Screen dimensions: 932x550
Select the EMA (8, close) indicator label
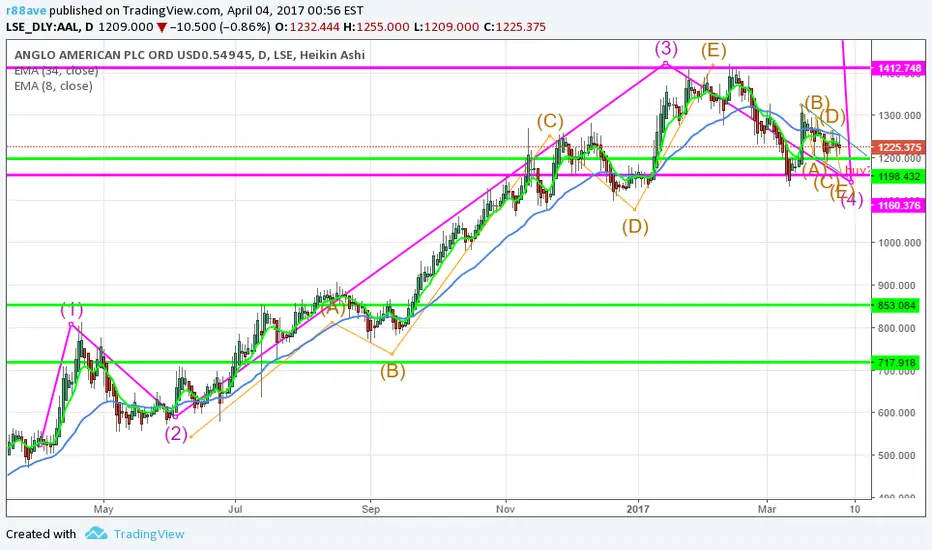[x=53, y=86]
